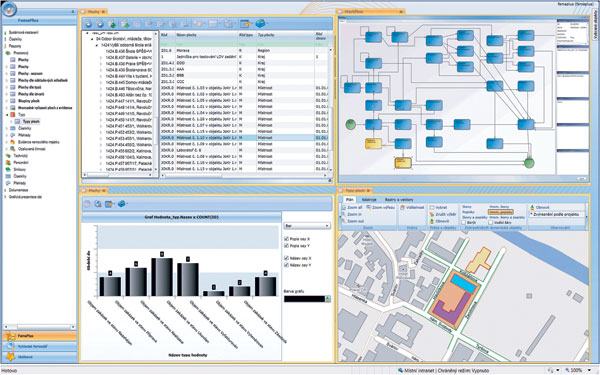Click the Zoom in icon in the plan ribbon
The height and width of the screenshot is (375, 600).
344,215
